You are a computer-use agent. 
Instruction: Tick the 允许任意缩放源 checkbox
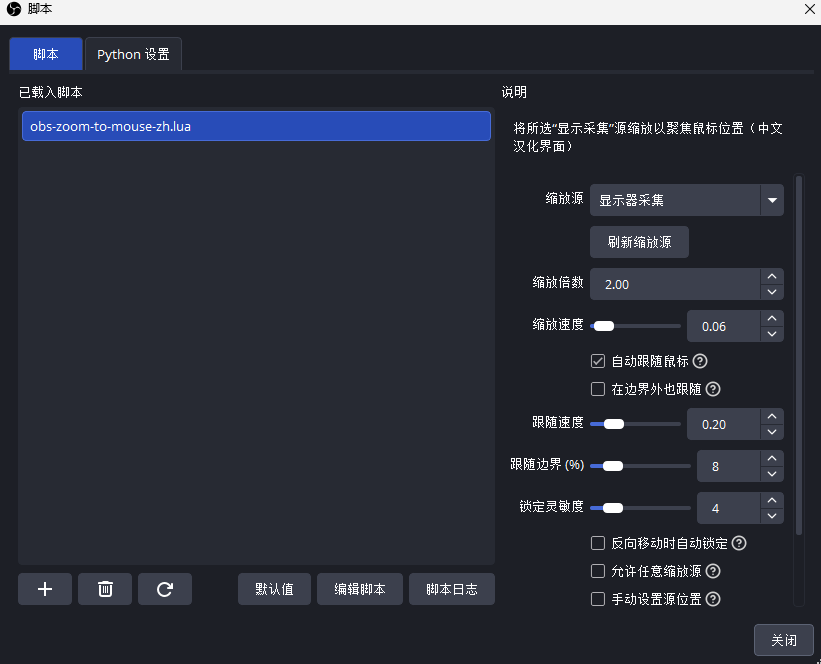point(598,572)
